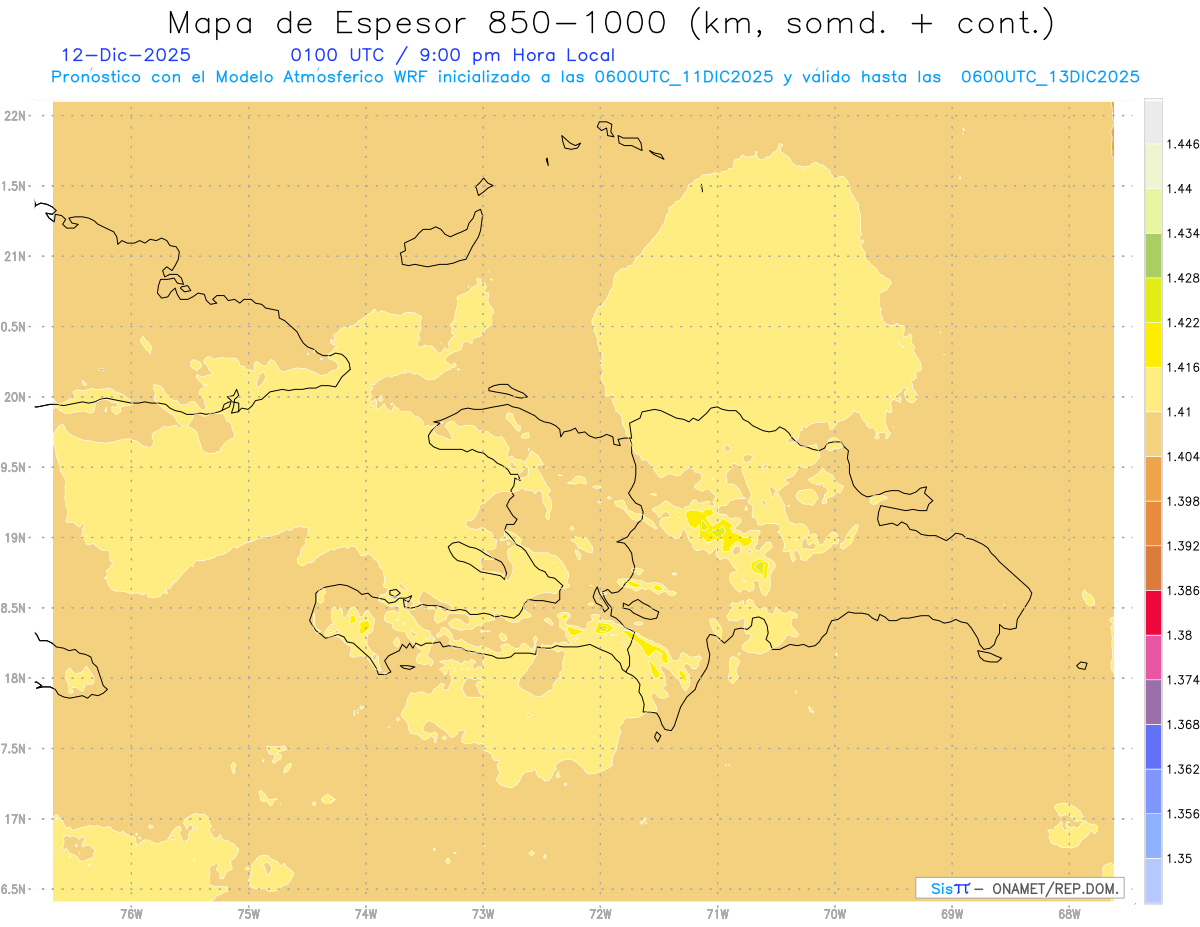Pick the blue swatch between 1.362 and 1.368
This screenshot has width=1200, height=927.
click(x=1153, y=746)
